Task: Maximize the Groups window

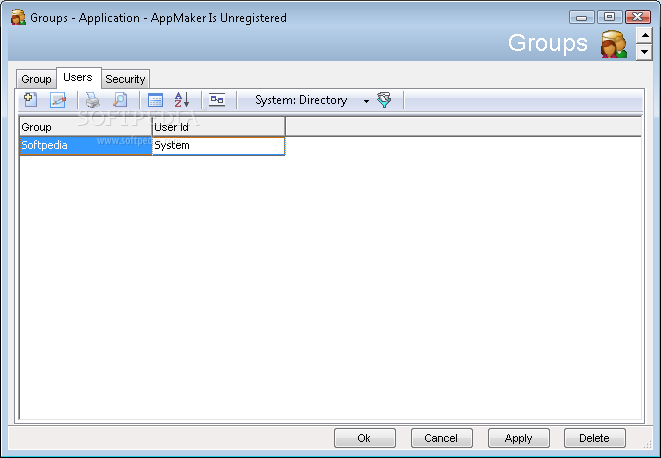Action: (610, 17)
